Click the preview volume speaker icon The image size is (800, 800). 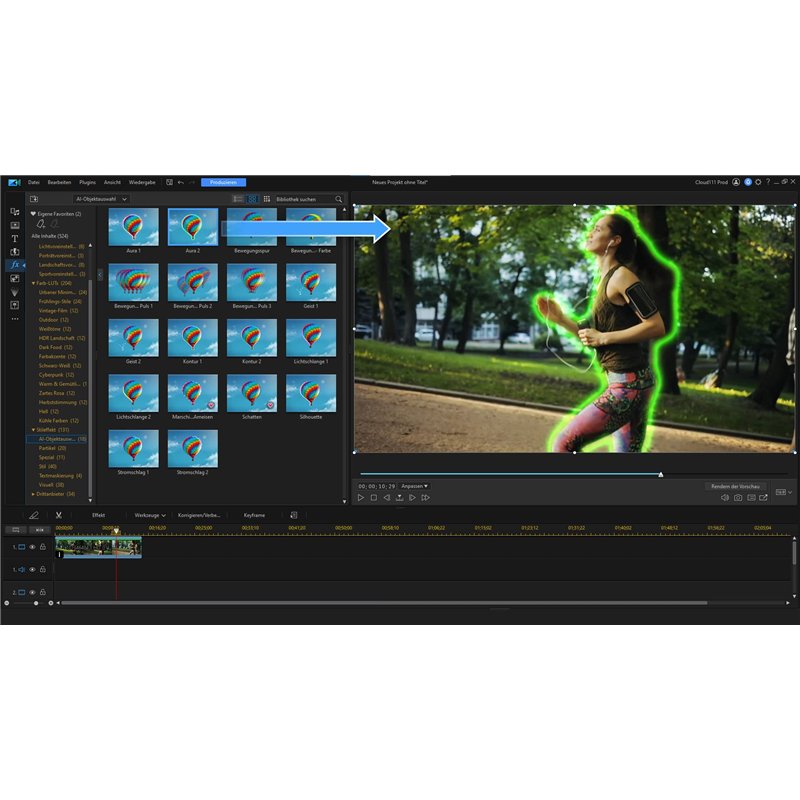pos(725,497)
